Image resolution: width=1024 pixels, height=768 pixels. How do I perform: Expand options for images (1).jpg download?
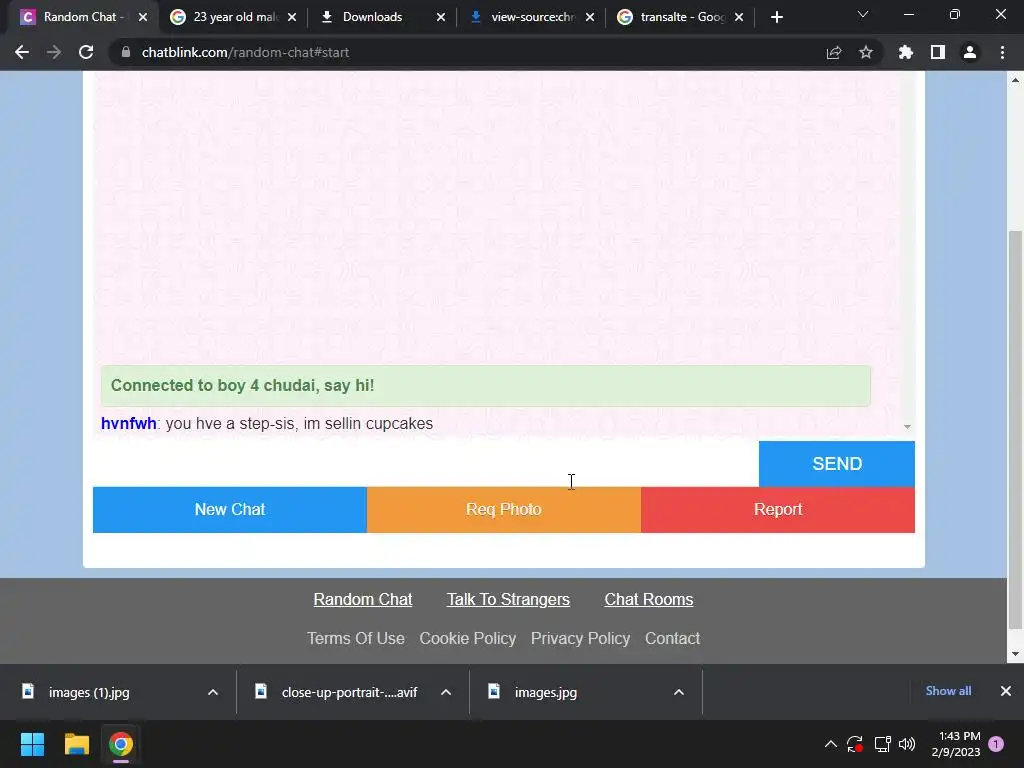tap(213, 692)
